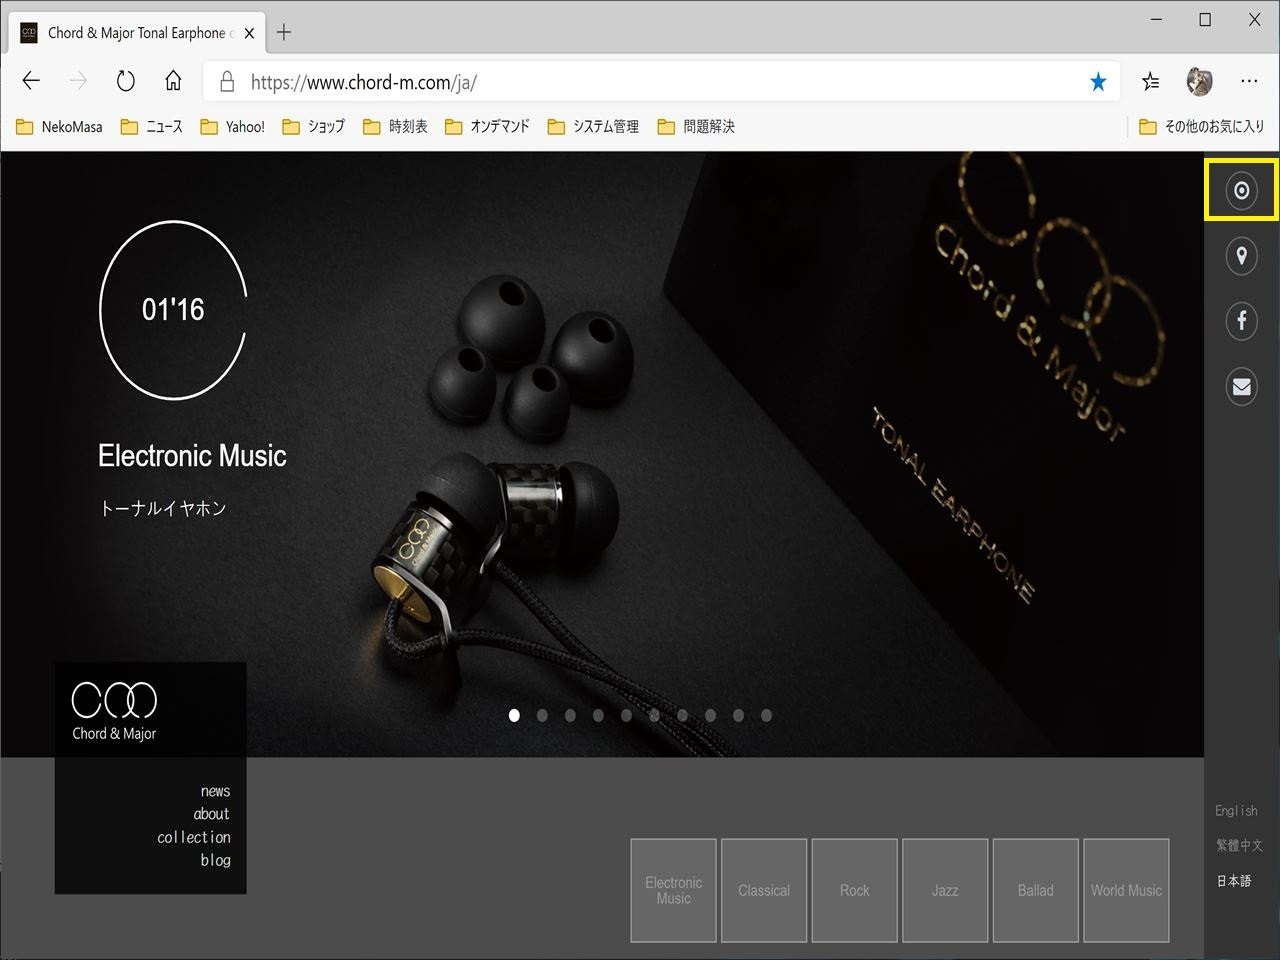Go to browser home page icon
1280x960 pixels.
pyautogui.click(x=173, y=81)
